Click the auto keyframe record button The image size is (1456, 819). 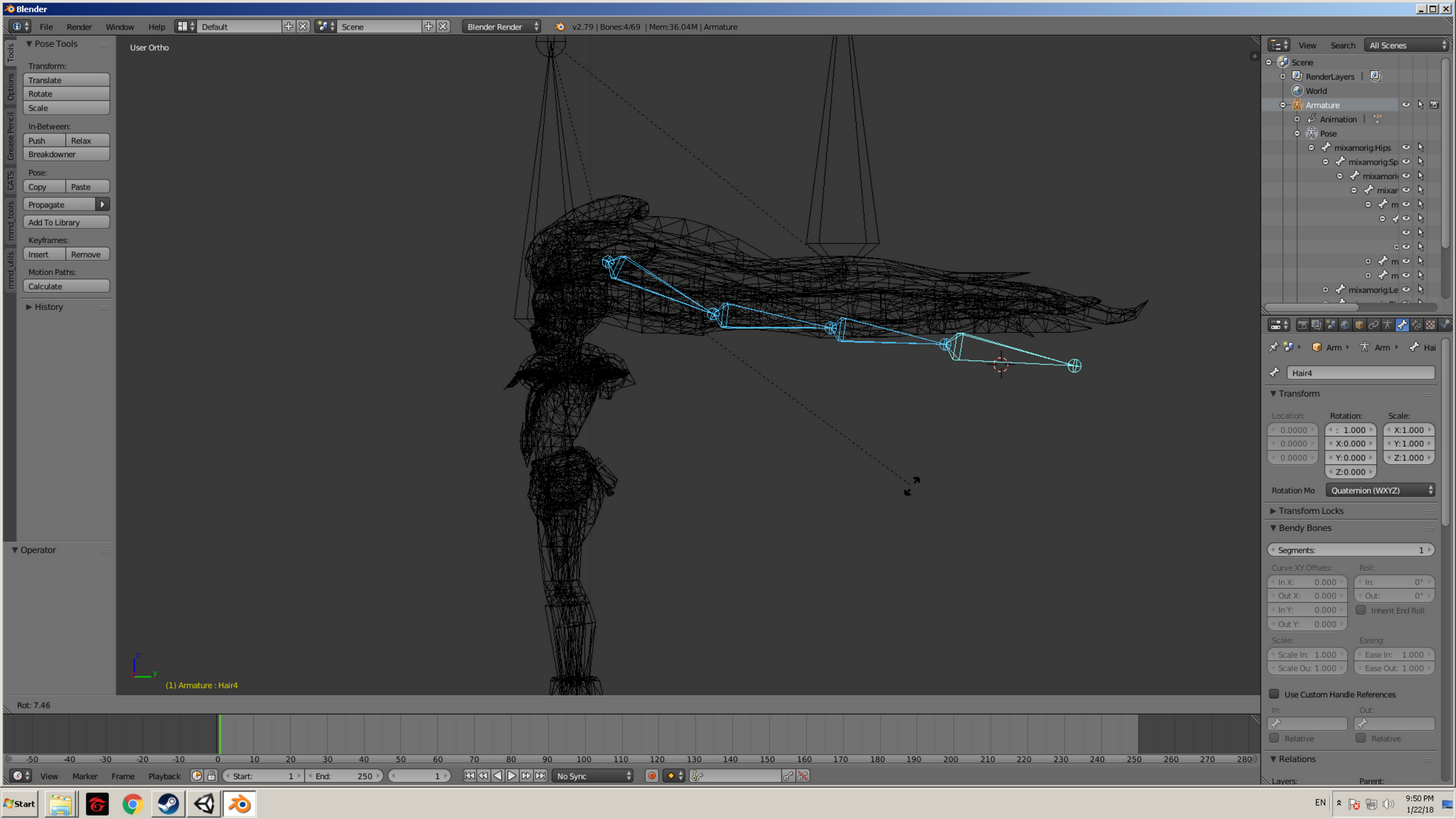(x=652, y=776)
